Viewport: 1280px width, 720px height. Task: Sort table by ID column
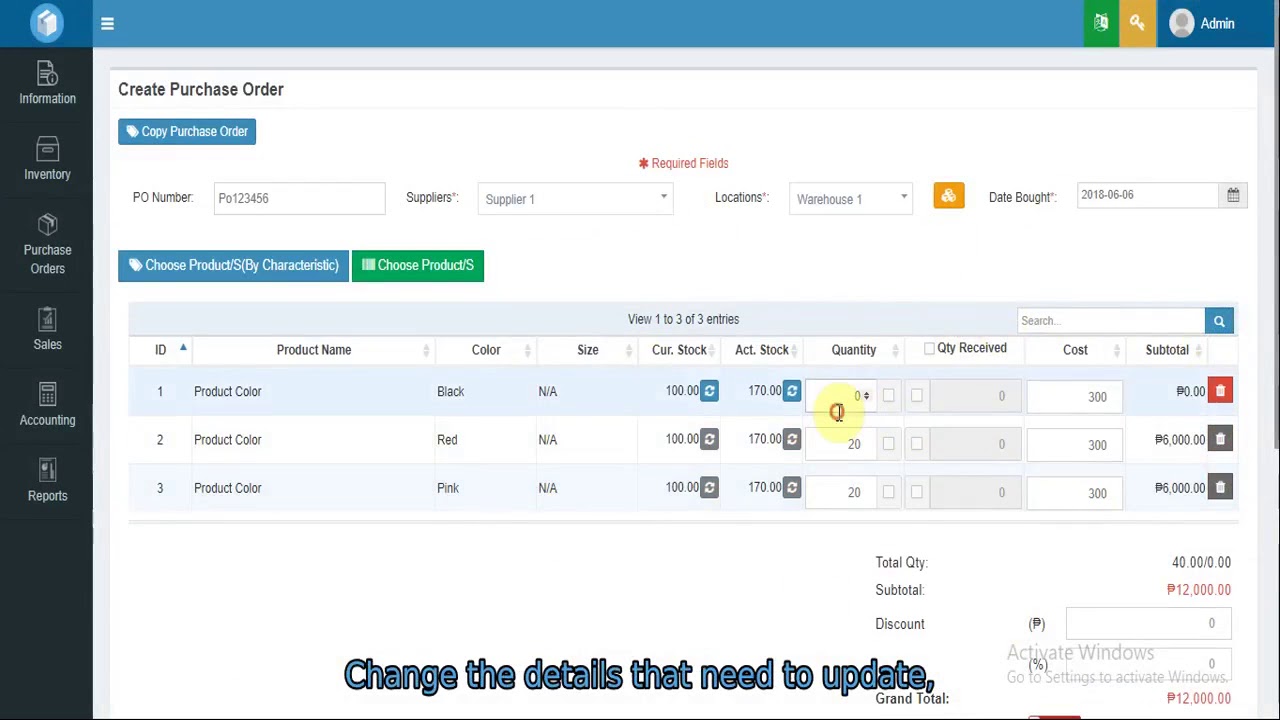(160, 350)
